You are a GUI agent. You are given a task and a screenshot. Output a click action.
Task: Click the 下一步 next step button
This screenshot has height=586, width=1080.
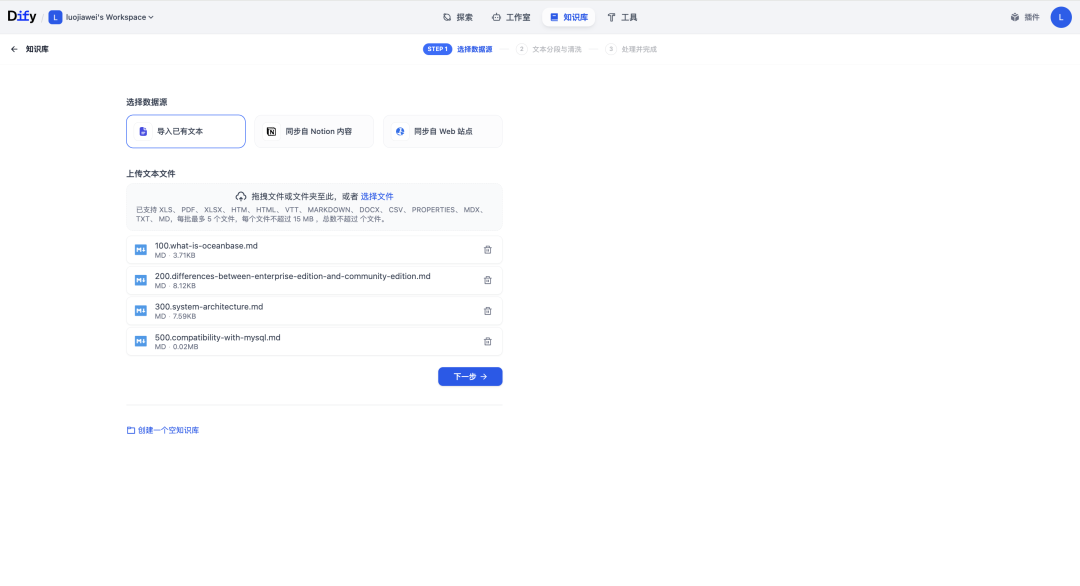point(469,376)
